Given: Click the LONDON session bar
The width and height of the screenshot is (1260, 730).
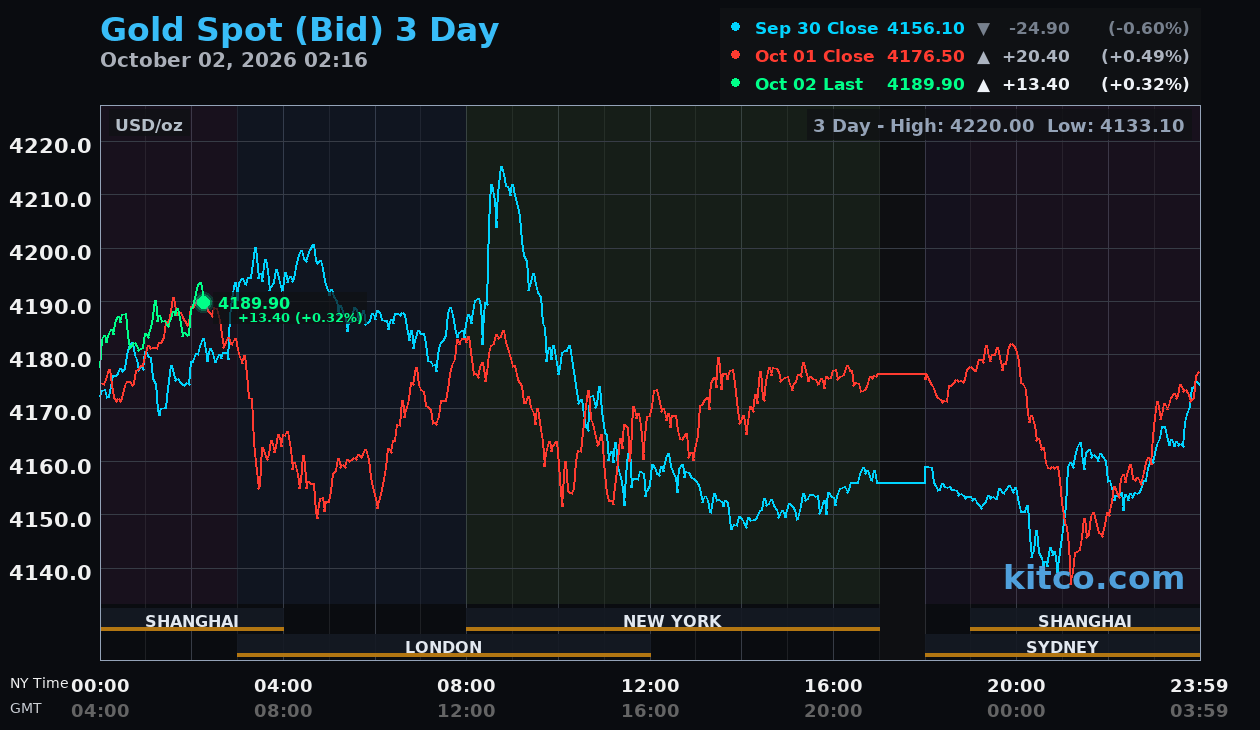Looking at the screenshot, I should coord(444,646).
